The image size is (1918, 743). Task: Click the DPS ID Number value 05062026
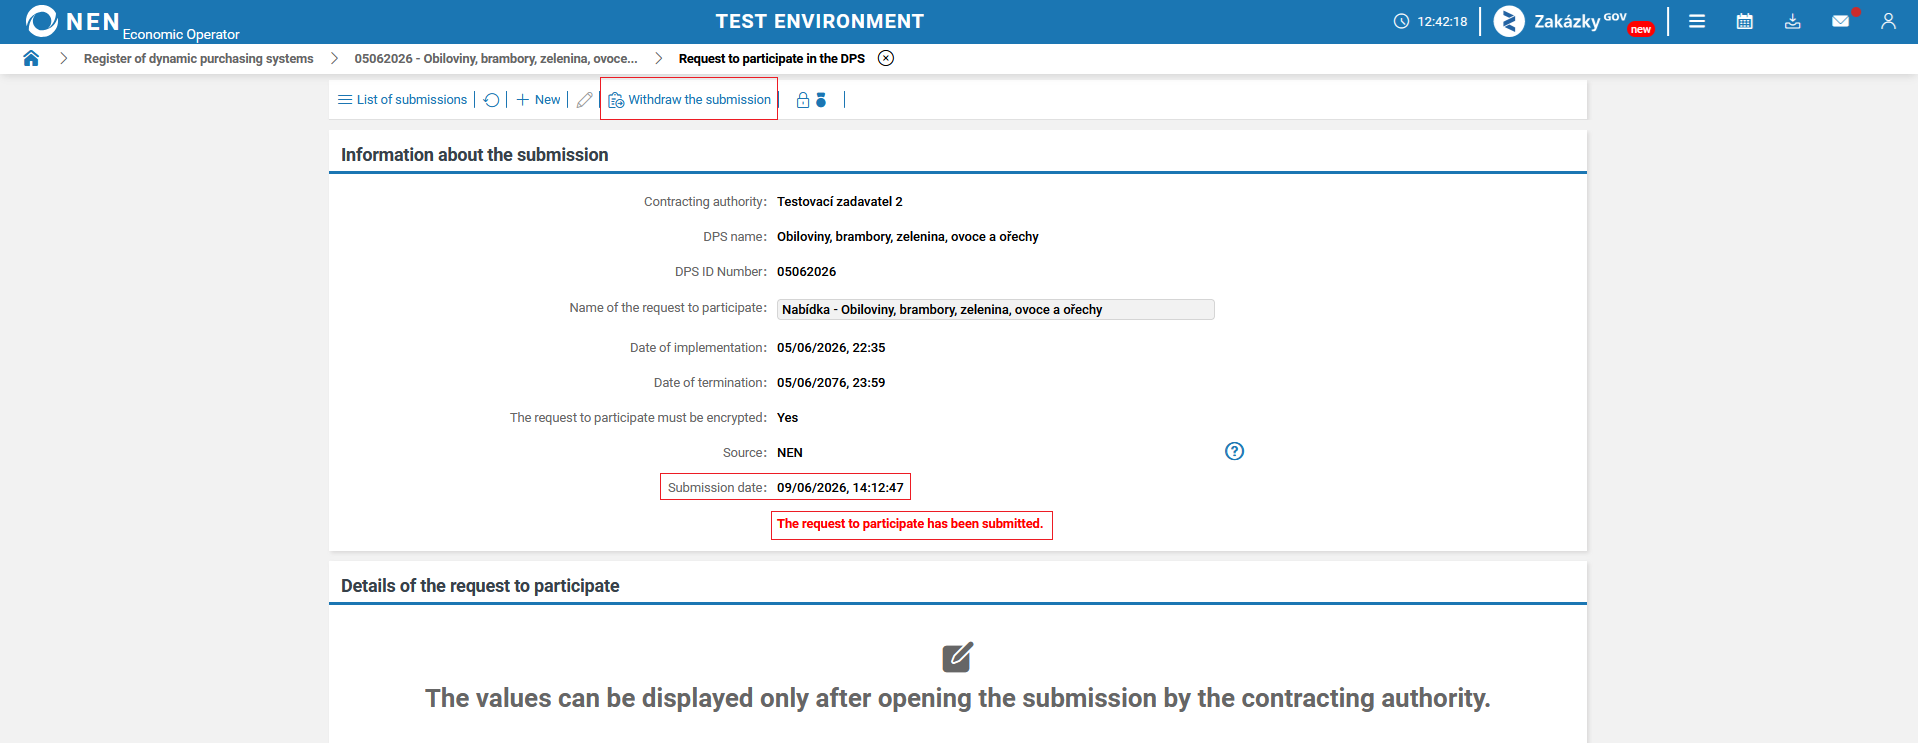[806, 272]
